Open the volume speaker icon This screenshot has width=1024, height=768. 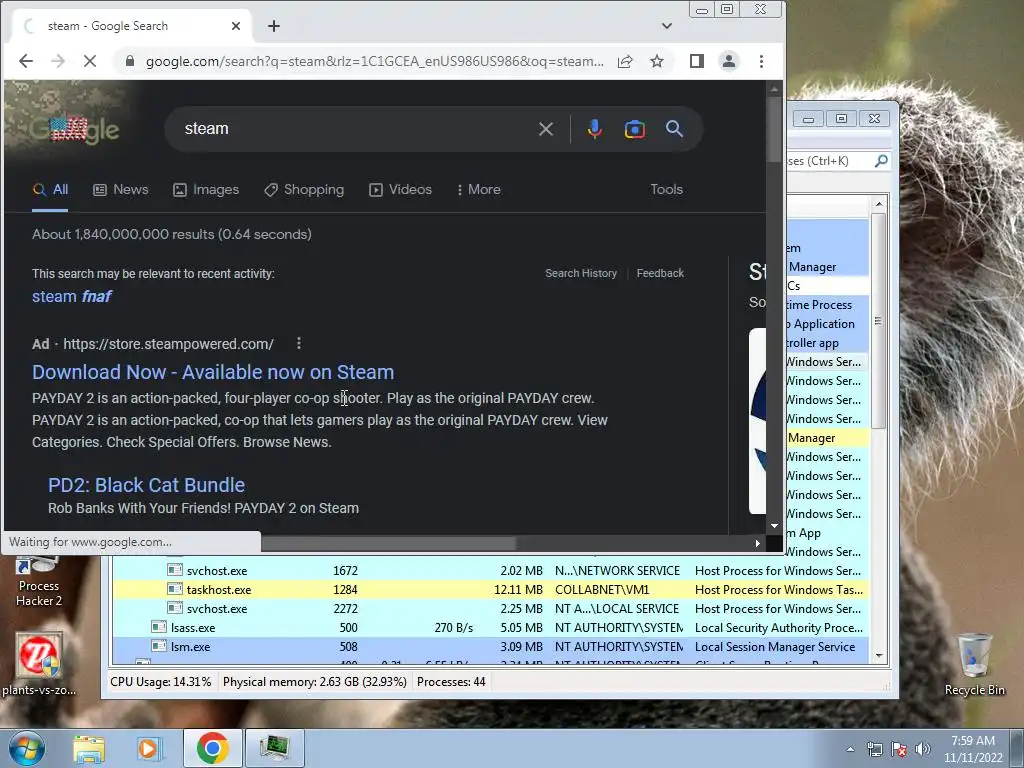coord(922,749)
